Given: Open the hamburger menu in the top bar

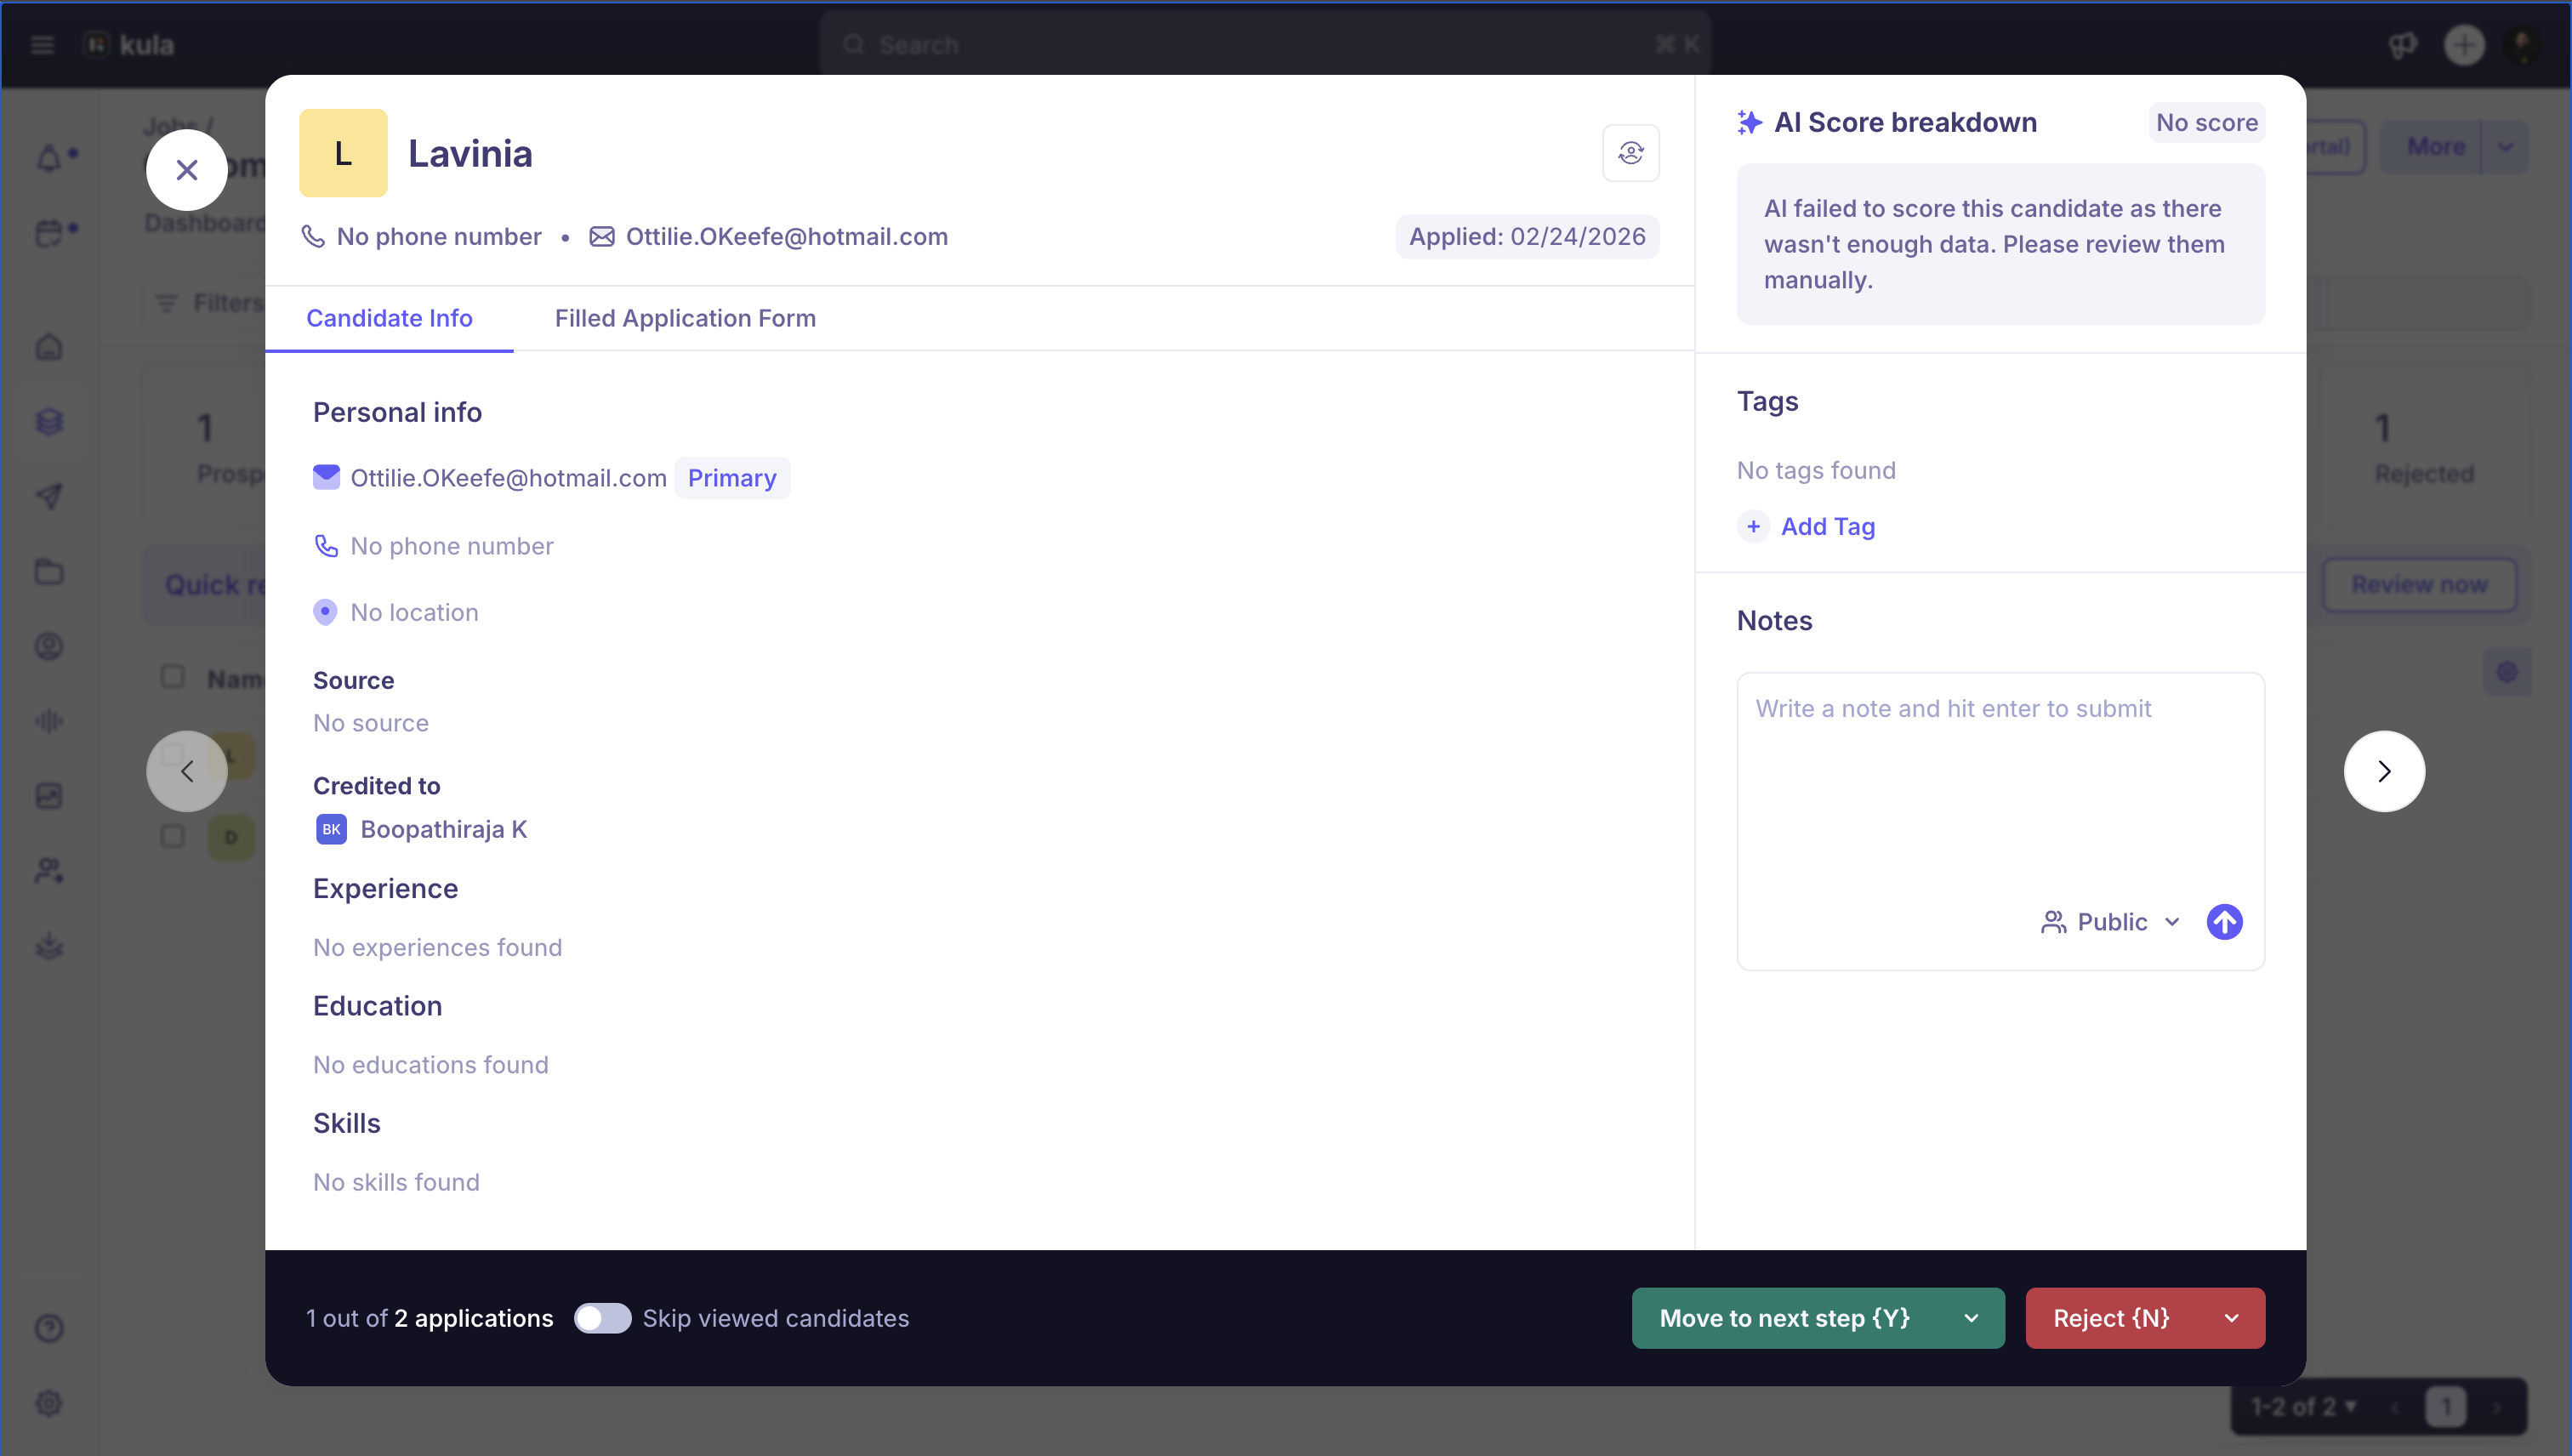Looking at the screenshot, I should pyautogui.click(x=42, y=45).
